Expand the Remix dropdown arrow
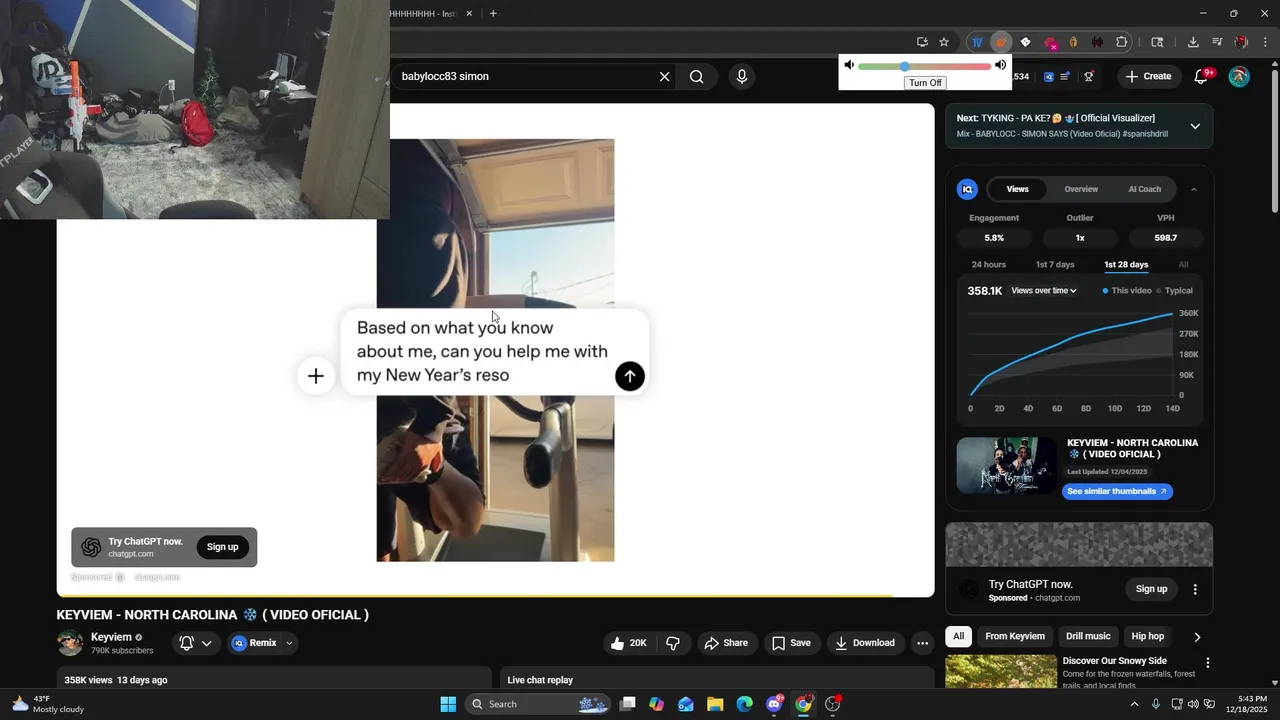 289,643
